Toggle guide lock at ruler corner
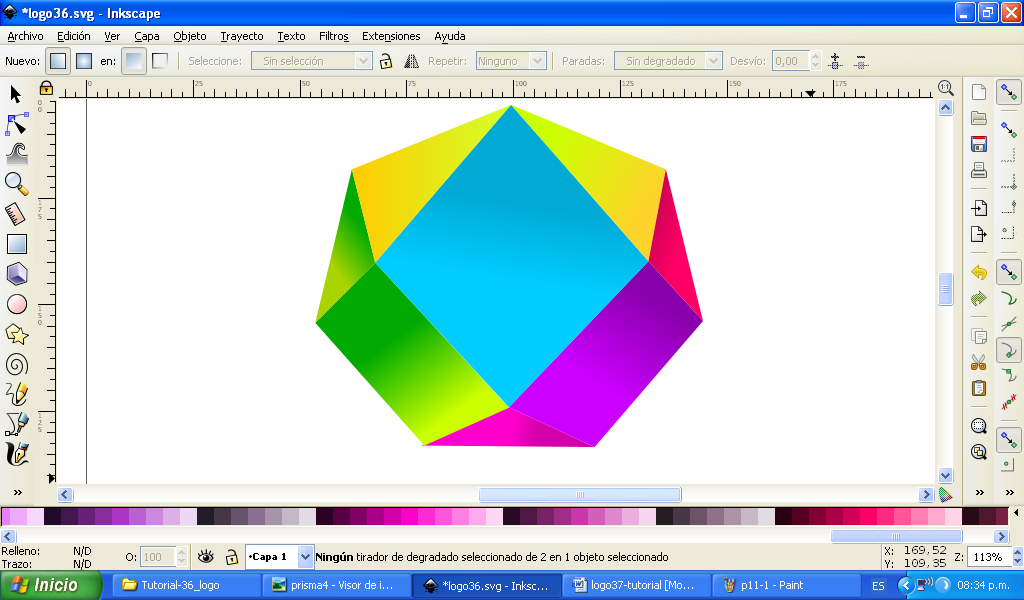1024x600 pixels. [46, 87]
